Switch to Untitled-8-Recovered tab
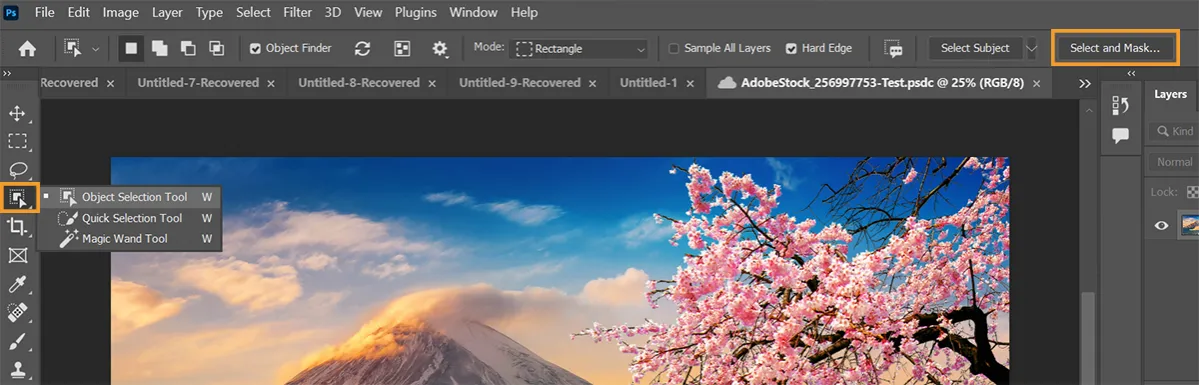This screenshot has height=385, width=1199. (x=359, y=83)
